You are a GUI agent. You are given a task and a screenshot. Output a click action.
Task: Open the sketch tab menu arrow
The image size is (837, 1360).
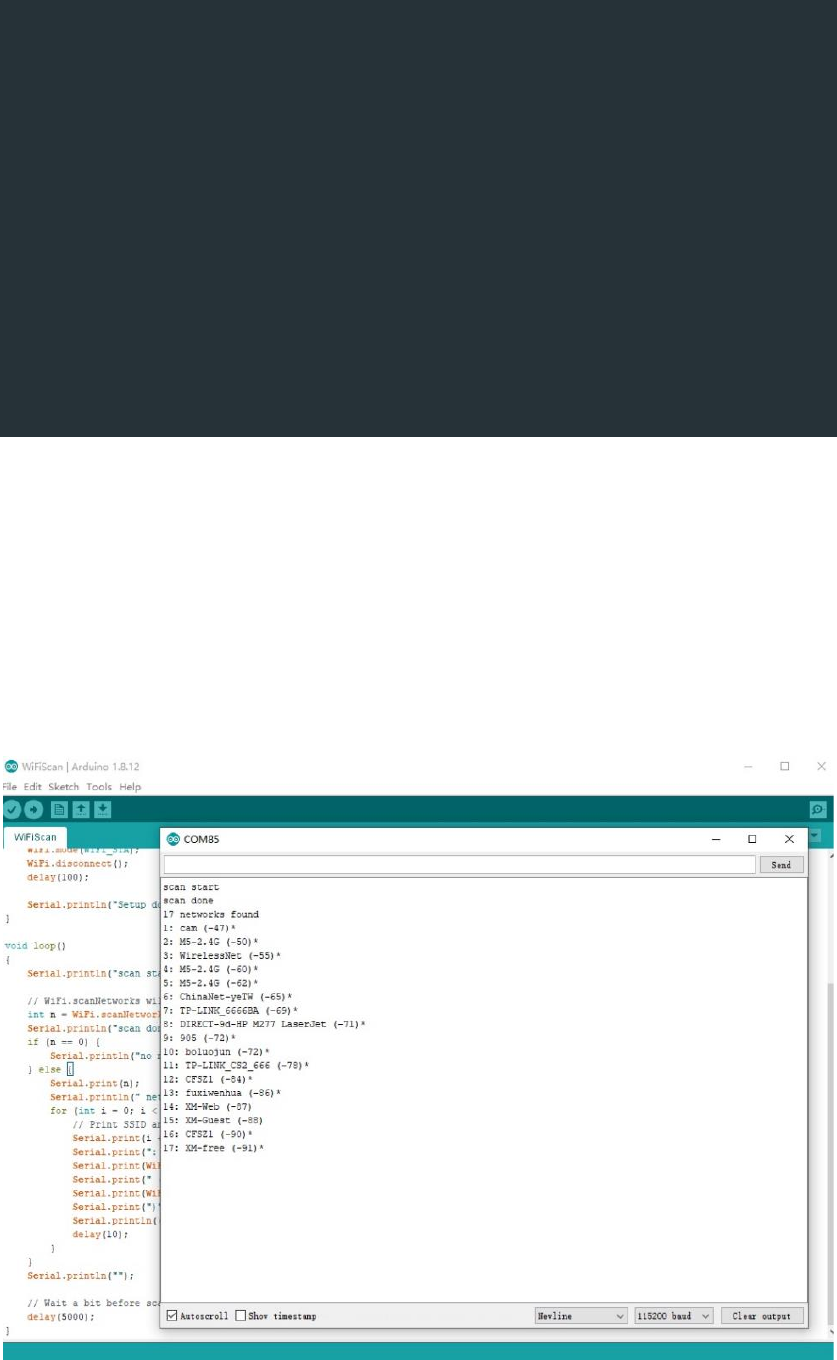(814, 836)
